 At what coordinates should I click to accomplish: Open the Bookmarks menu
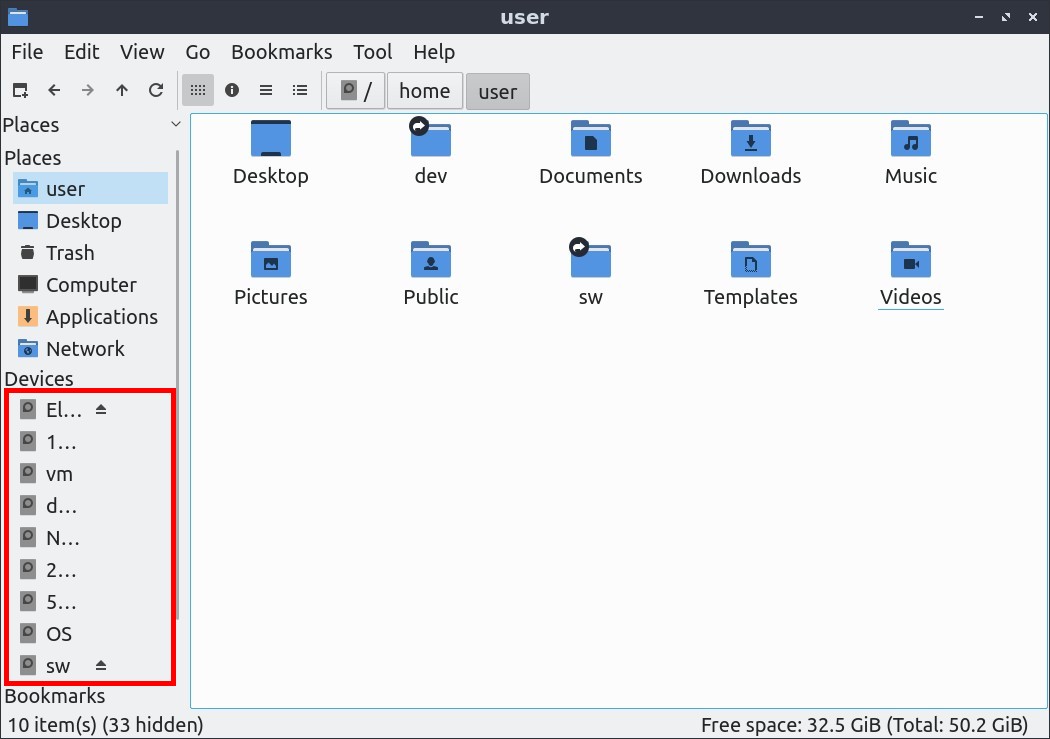tap(281, 52)
